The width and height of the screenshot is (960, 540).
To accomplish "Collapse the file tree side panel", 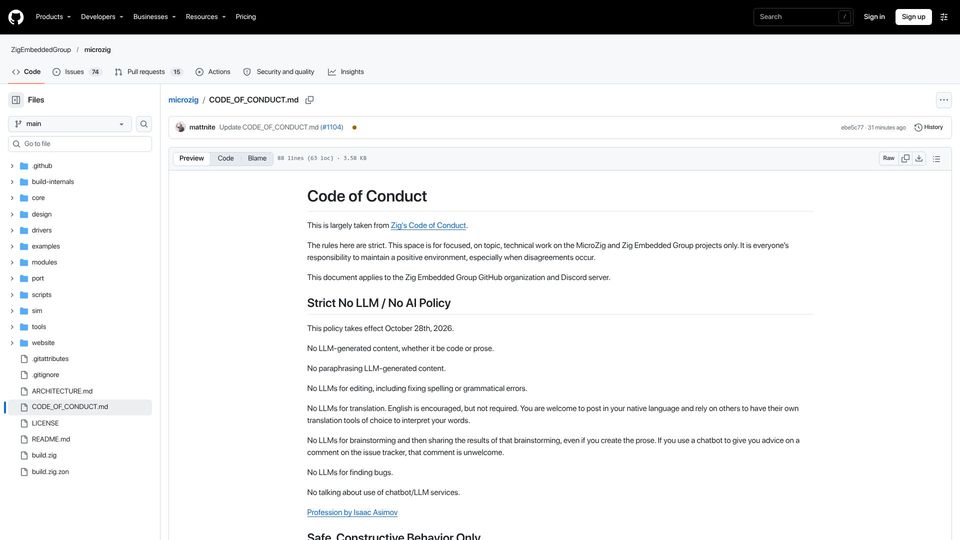I will click(16, 100).
